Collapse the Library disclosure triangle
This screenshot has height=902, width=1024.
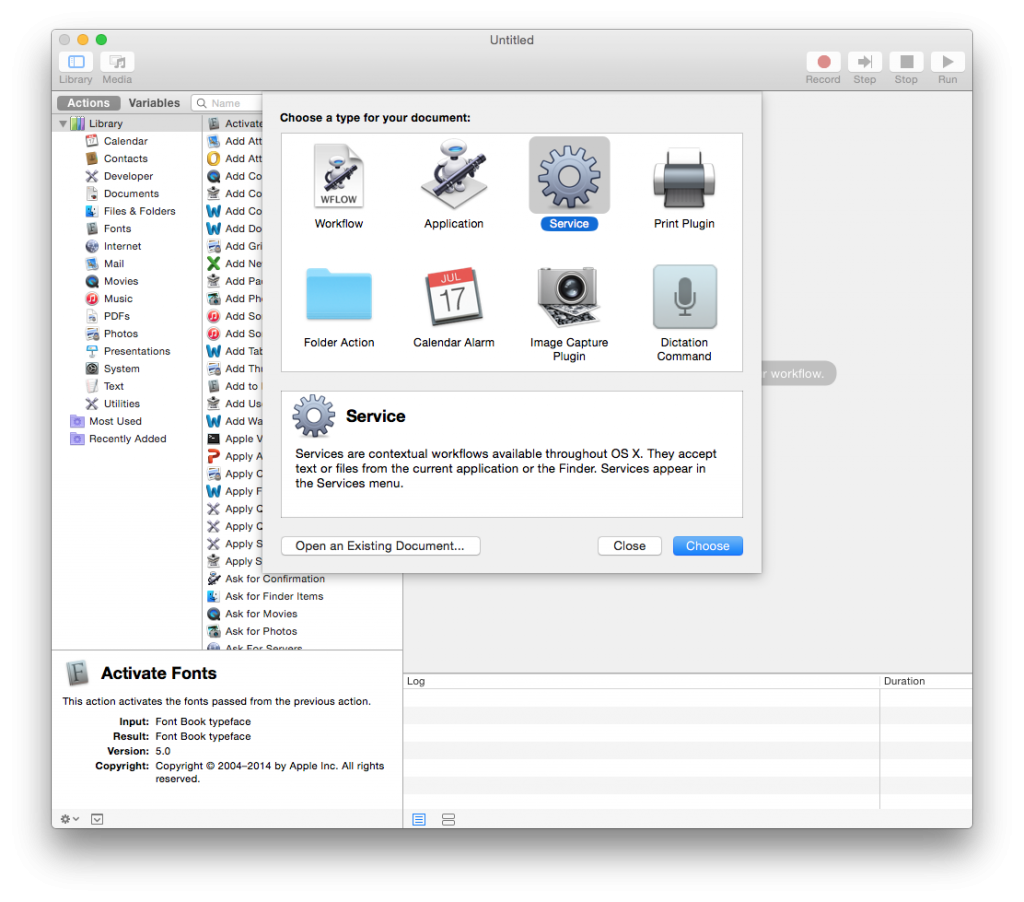click(63, 123)
